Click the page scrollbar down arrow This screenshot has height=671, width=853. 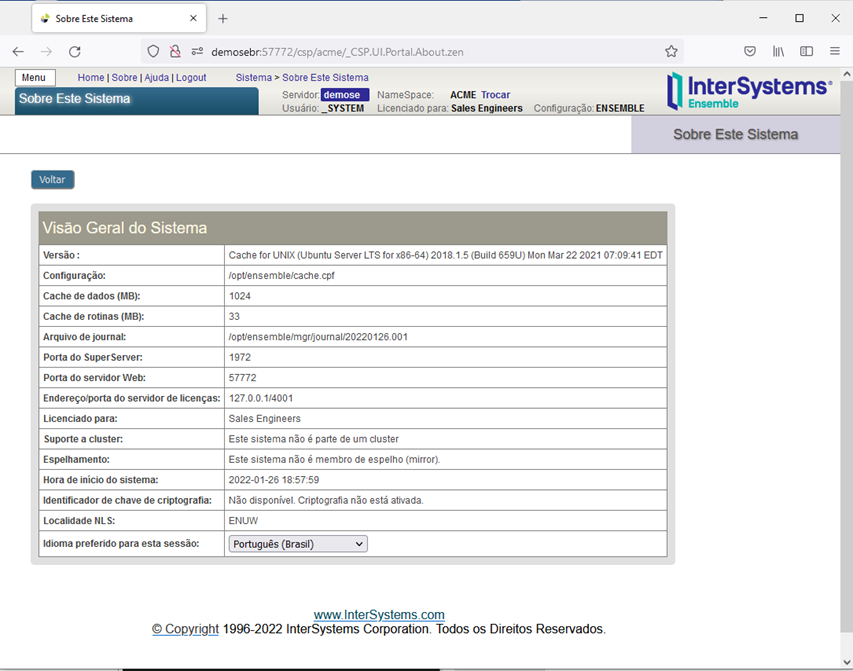(x=846, y=662)
